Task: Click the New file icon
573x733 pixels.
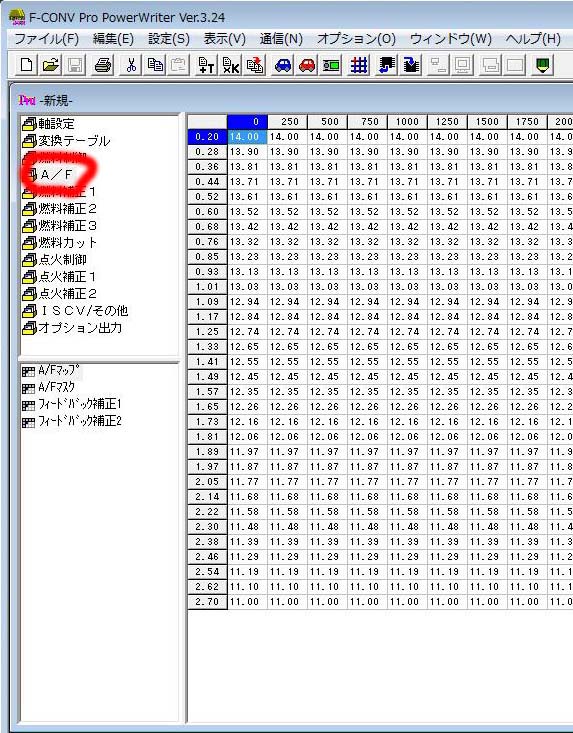Action: point(26,65)
